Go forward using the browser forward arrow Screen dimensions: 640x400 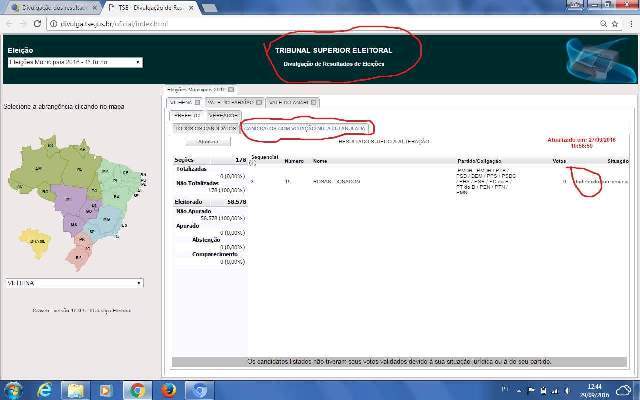(x=23, y=24)
